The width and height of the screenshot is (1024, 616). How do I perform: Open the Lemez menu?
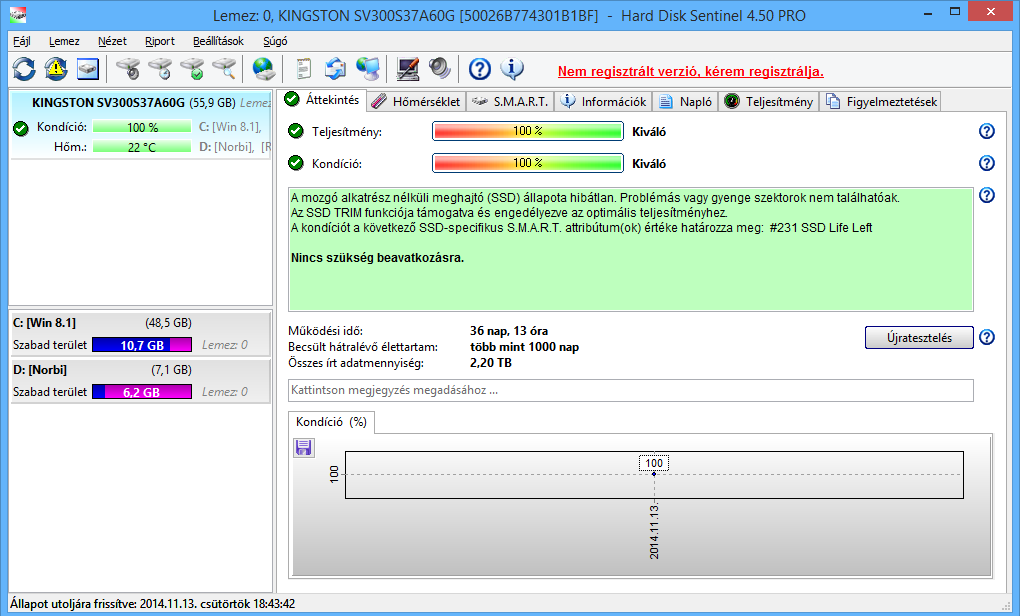(x=64, y=41)
